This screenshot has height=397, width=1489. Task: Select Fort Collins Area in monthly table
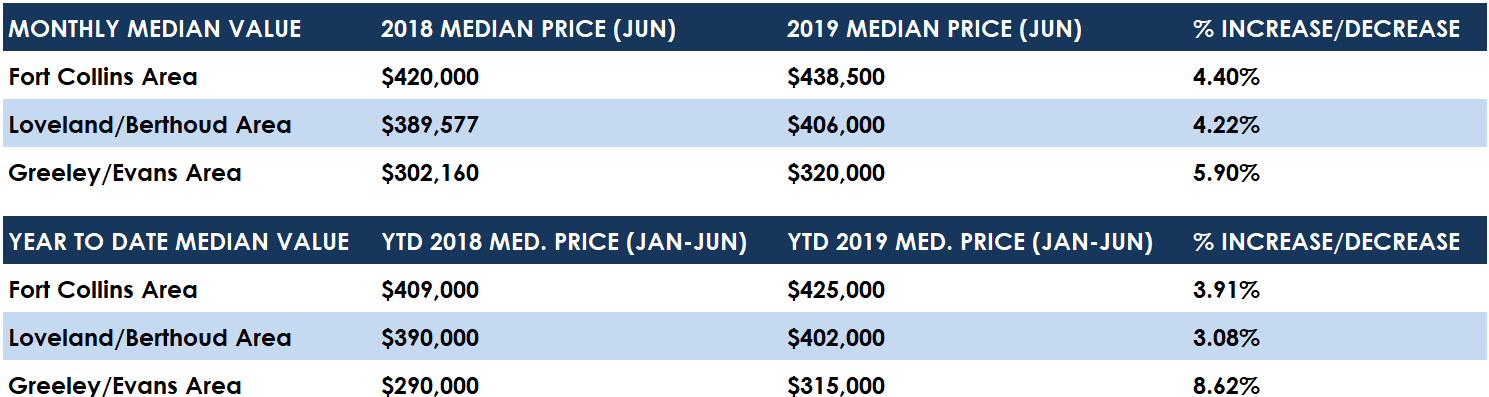[103, 77]
